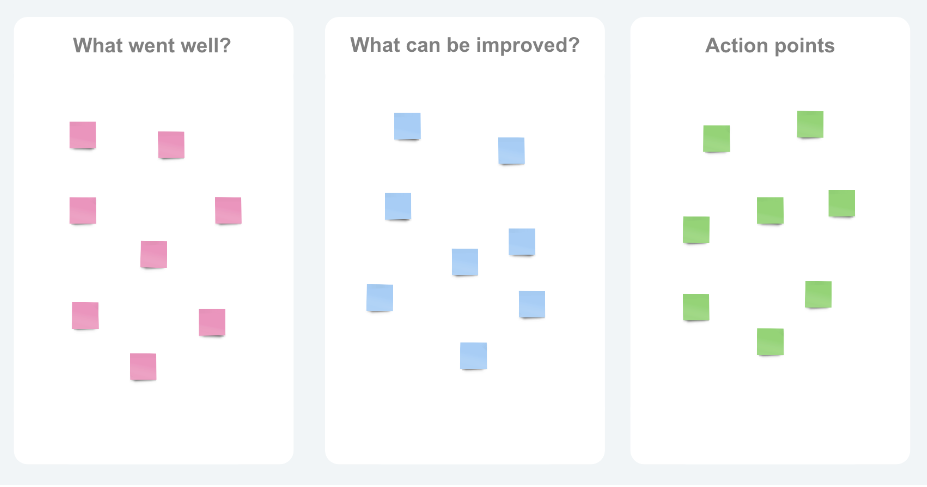Click the pink note right of the topmost one
This screenshot has width=927, height=487.
click(171, 145)
